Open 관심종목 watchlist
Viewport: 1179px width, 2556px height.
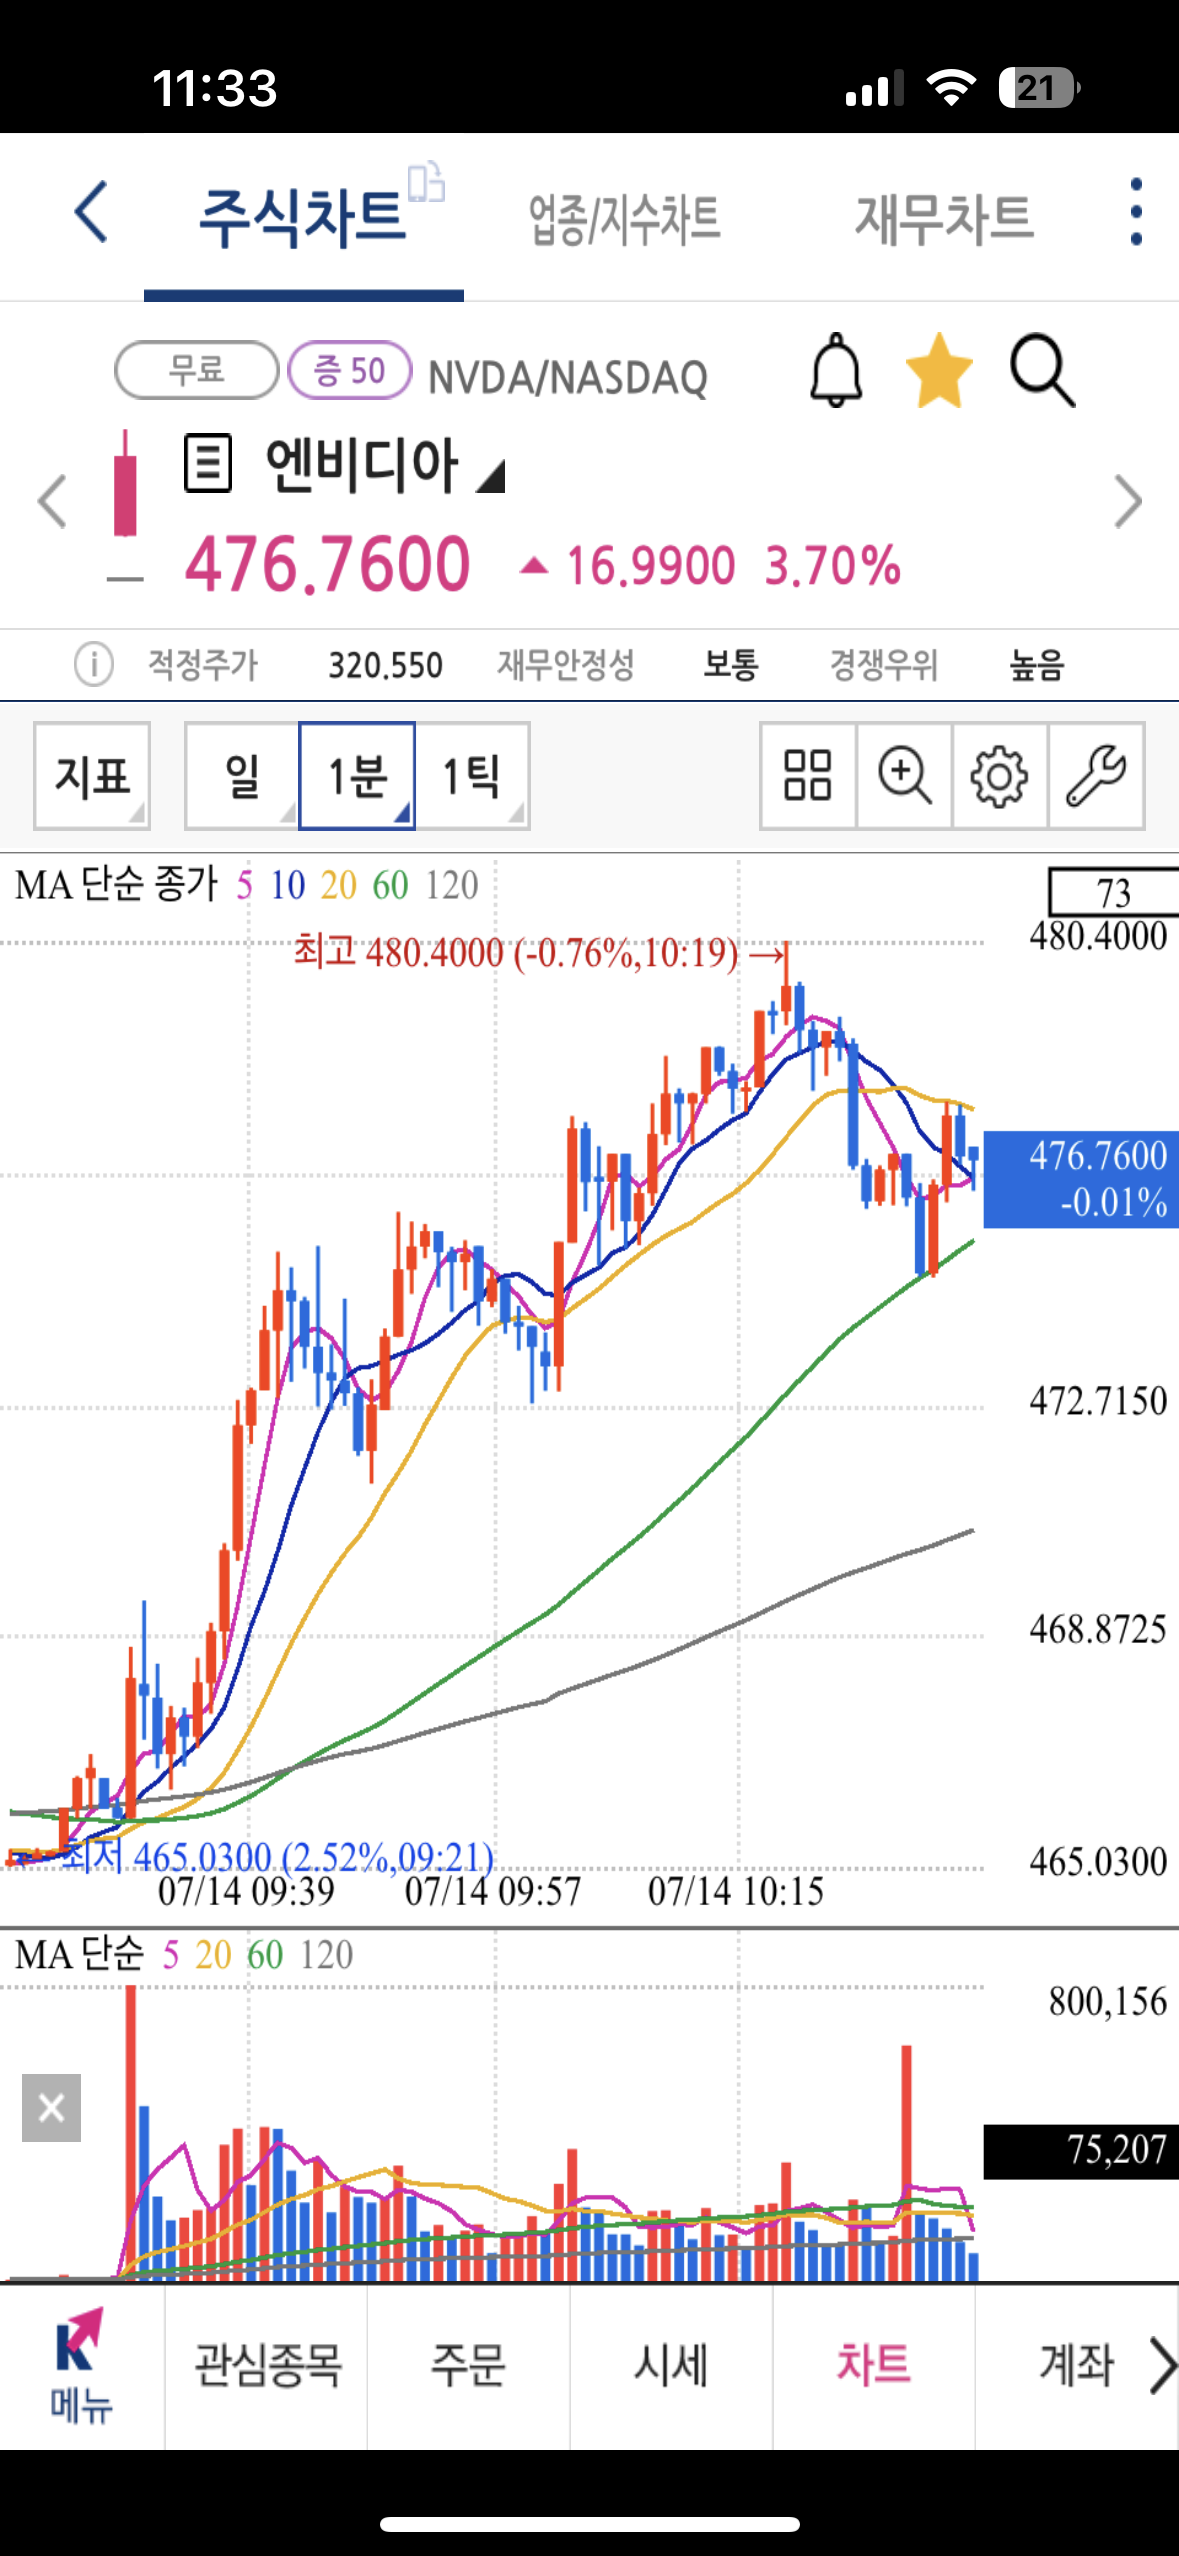click(267, 2366)
